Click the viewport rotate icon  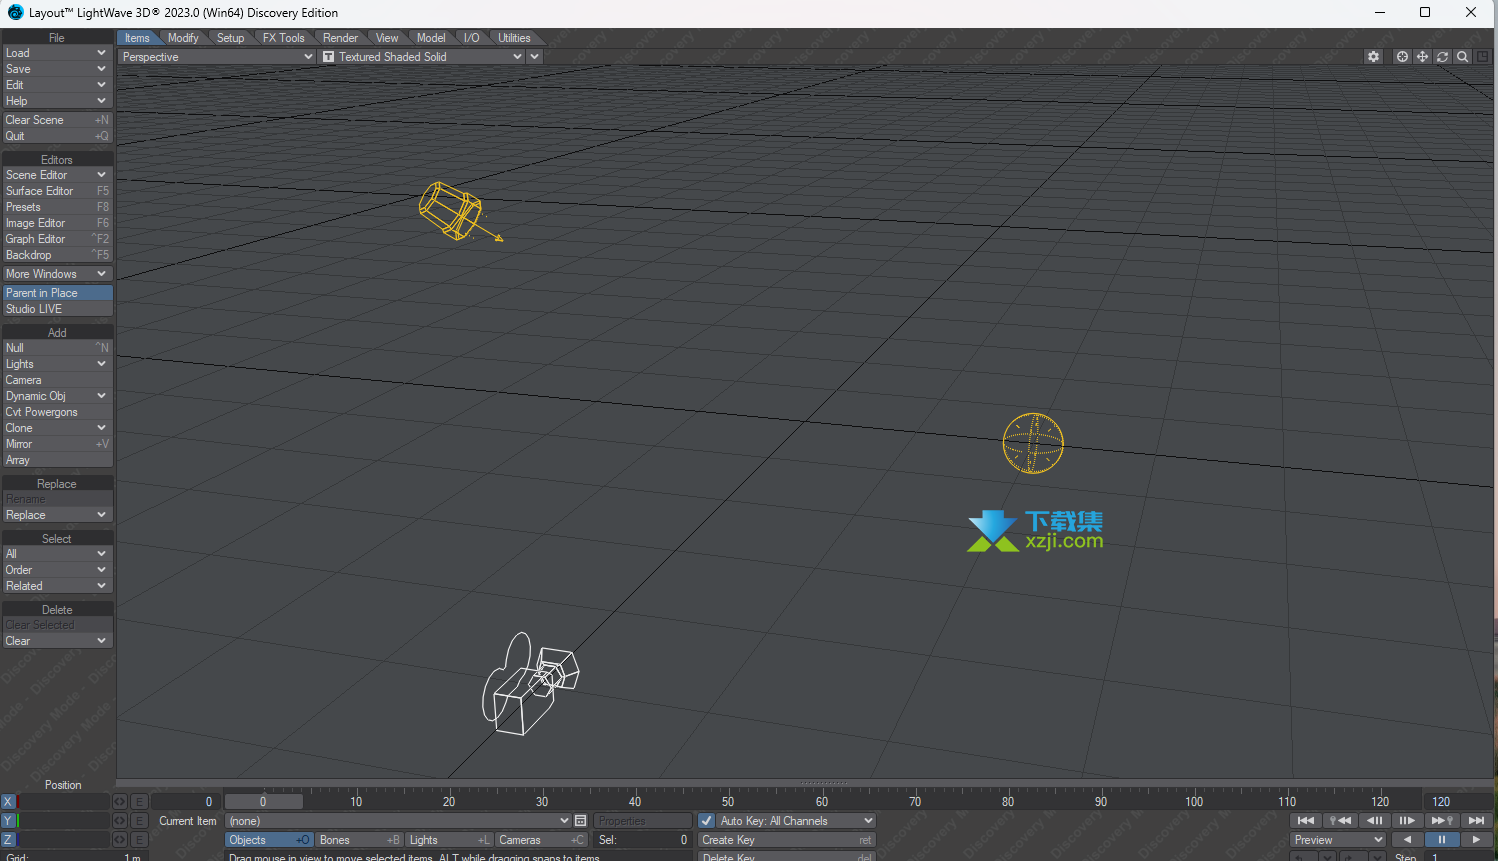point(1442,57)
